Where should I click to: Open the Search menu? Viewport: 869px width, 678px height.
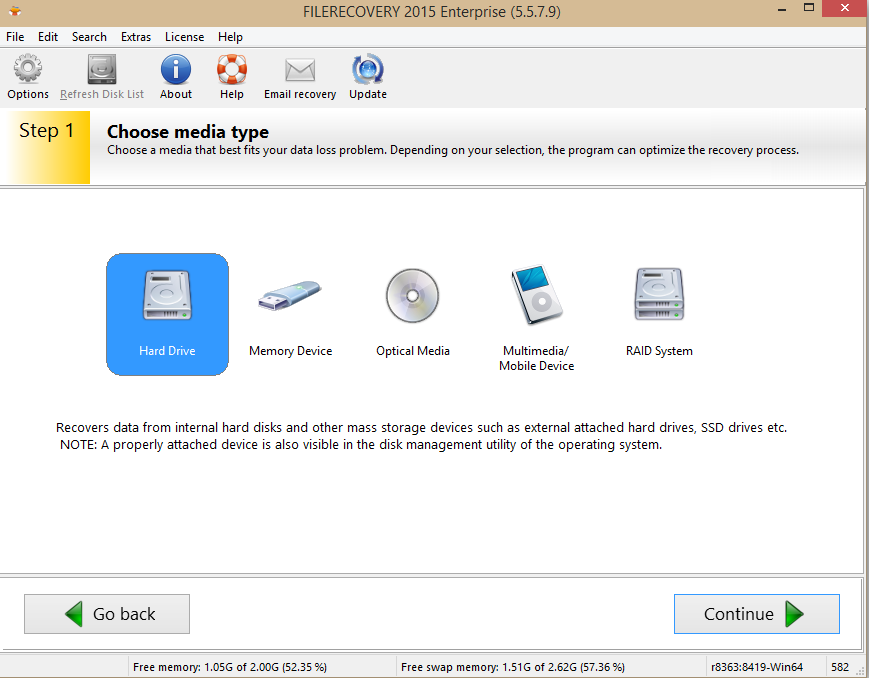coord(89,37)
